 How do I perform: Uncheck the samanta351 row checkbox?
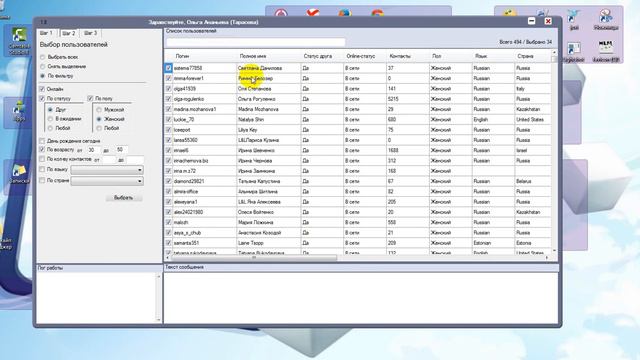(x=169, y=243)
